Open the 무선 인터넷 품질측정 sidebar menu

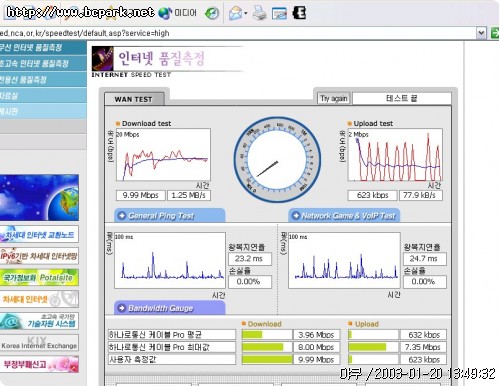pos(43,47)
